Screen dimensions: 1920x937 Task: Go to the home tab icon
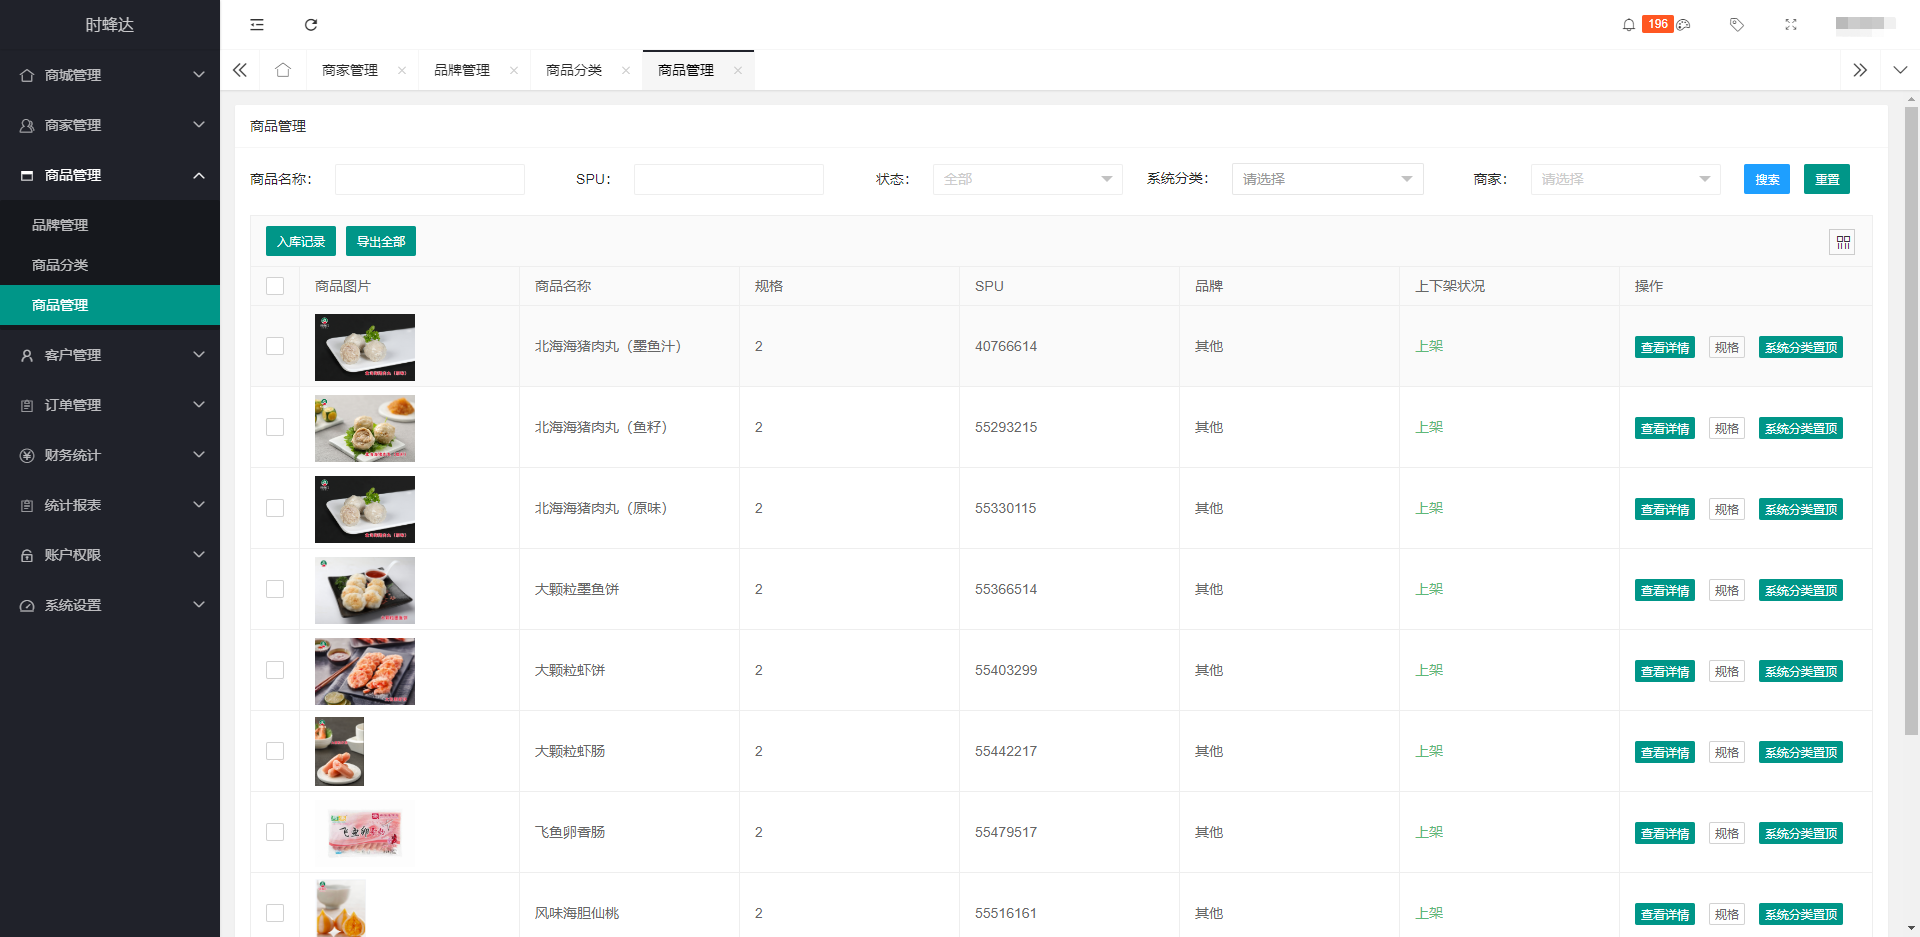pyautogui.click(x=283, y=70)
